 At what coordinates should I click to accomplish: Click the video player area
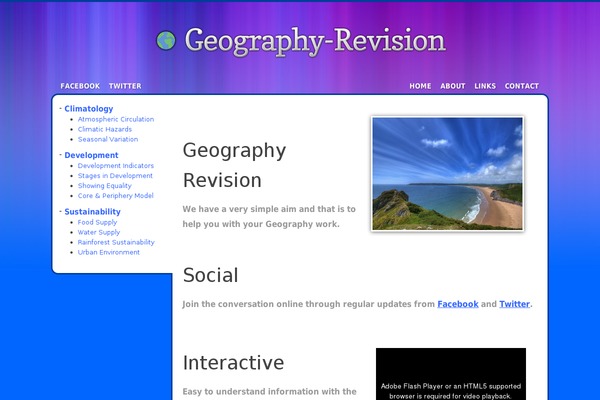click(x=450, y=375)
